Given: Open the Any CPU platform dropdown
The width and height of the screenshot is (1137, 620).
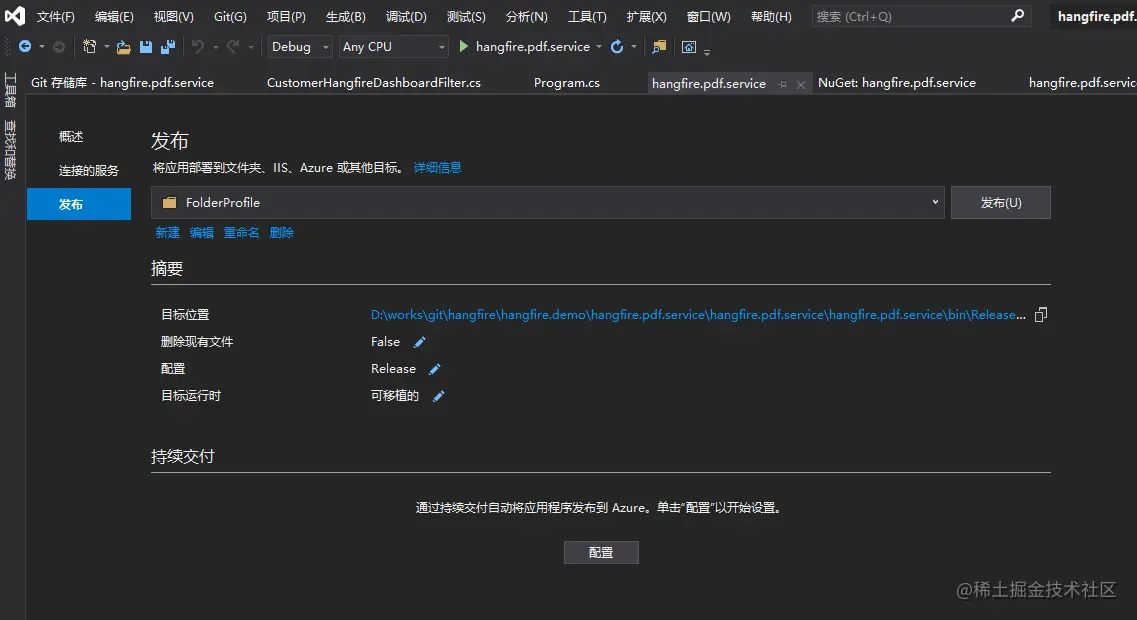Looking at the screenshot, I should point(394,46).
